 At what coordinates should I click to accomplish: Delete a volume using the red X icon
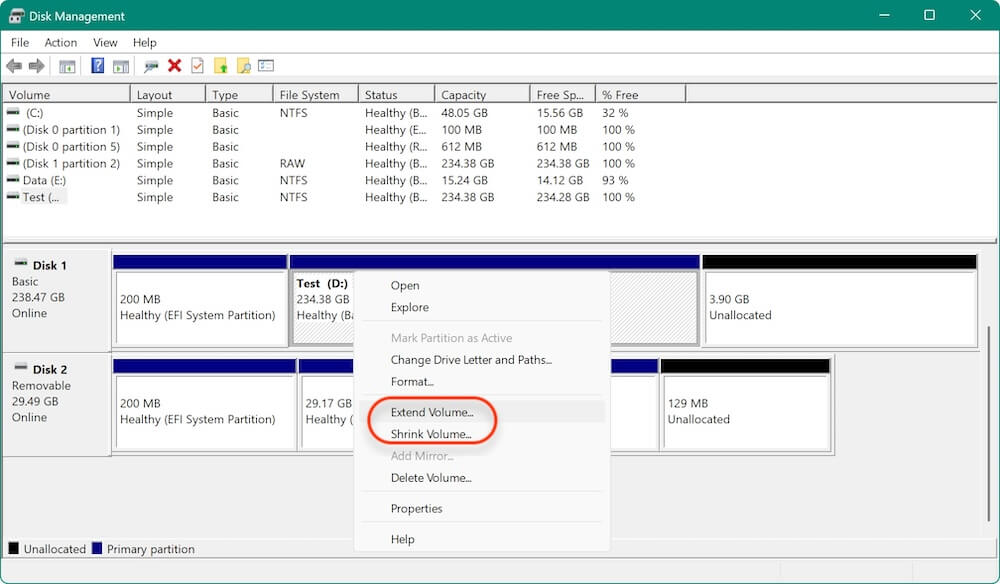coord(175,65)
